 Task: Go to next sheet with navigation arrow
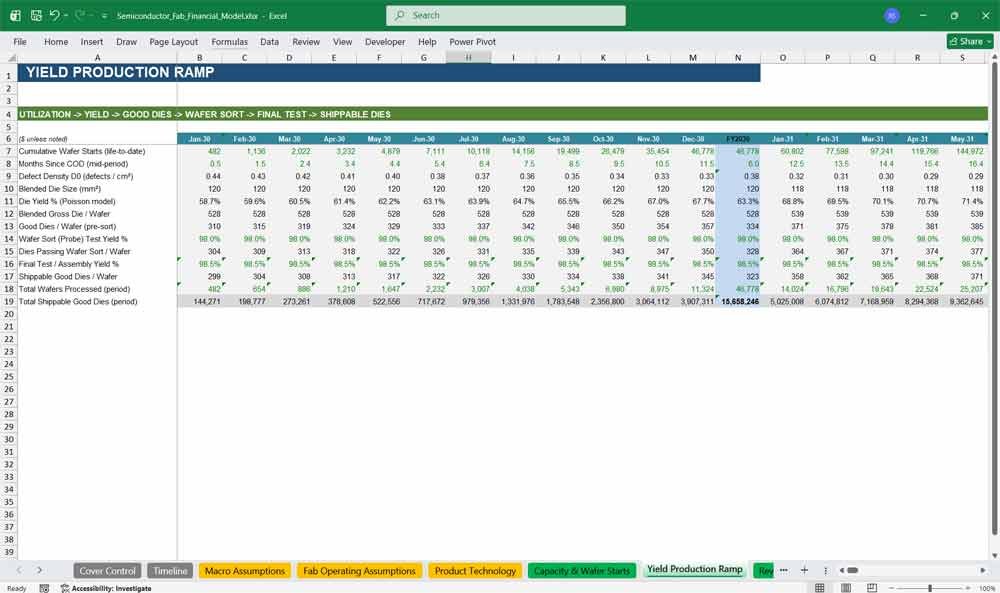[40, 570]
